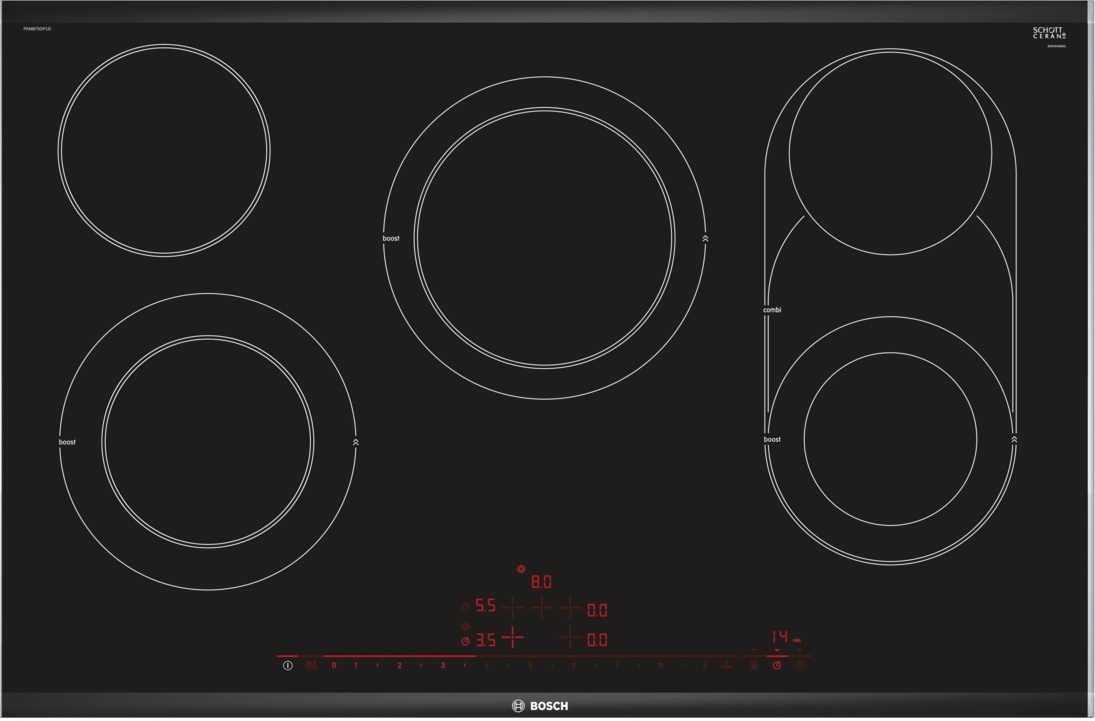Tap the timer clock symbol below 14
The width and height of the screenshot is (1095, 721).
coord(777,666)
